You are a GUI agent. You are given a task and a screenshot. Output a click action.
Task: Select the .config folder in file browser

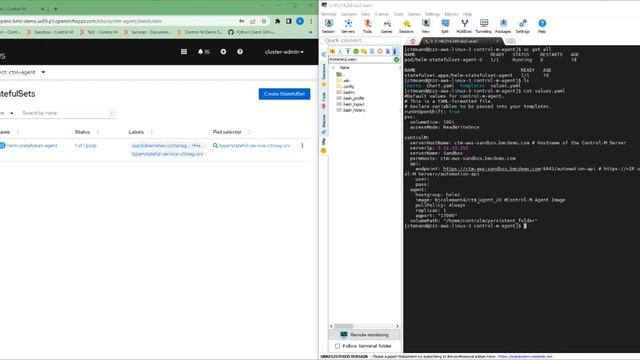click(345, 87)
